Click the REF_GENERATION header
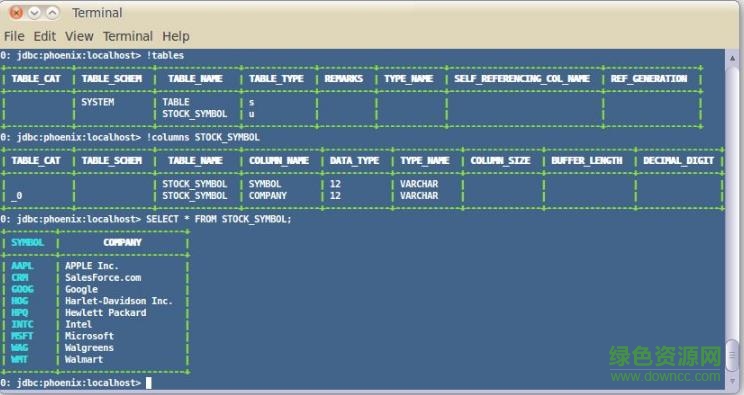Image resolution: width=744 pixels, height=395 pixels. click(x=649, y=79)
